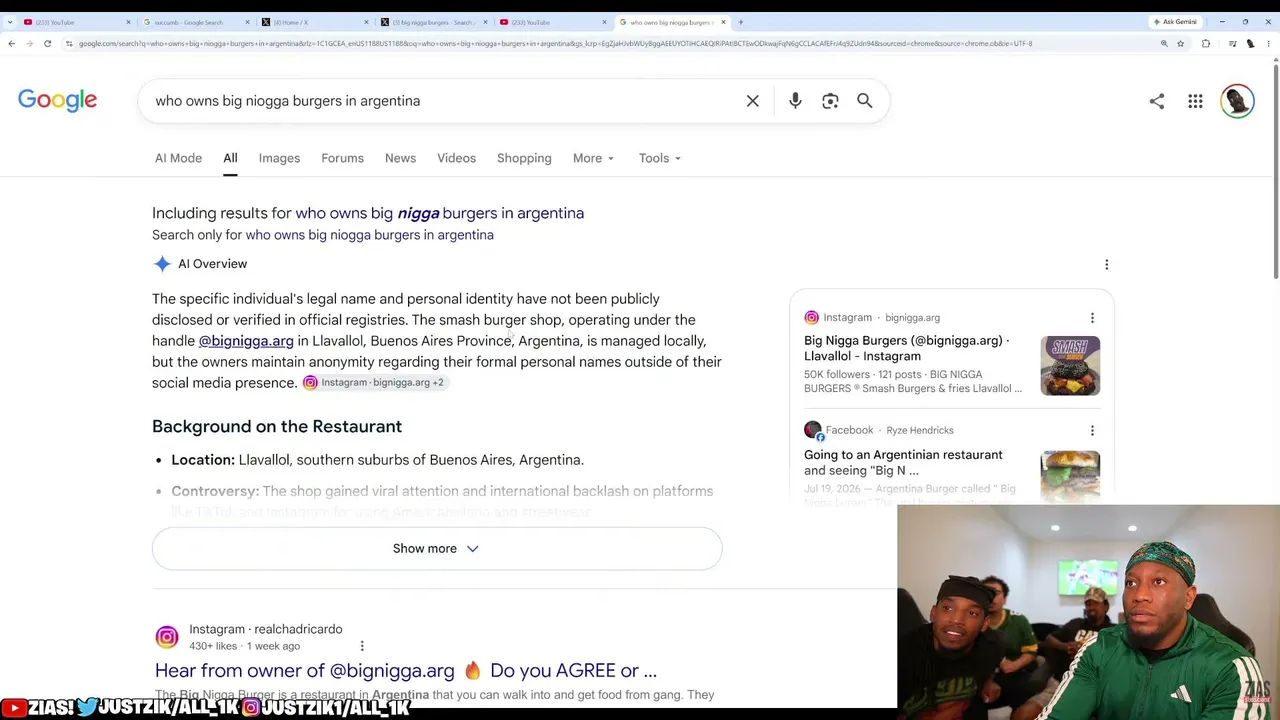Open the Chrome three-dot menu
Image resolution: width=1280 pixels, height=720 pixels.
pos(1268,43)
